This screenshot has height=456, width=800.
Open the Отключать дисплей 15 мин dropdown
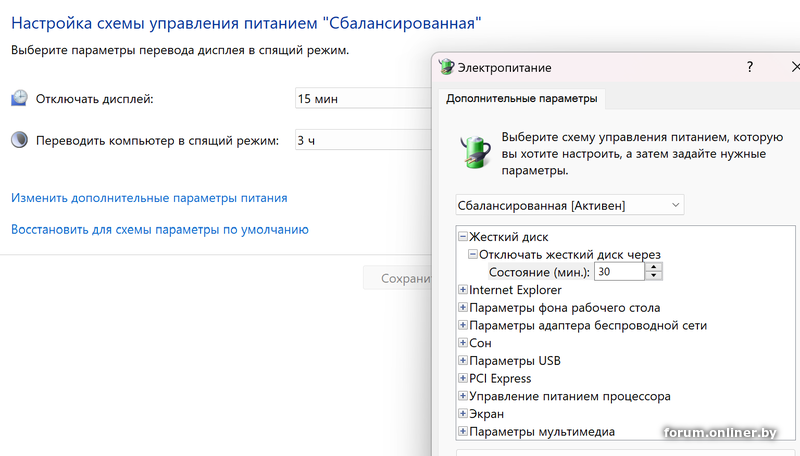coord(362,98)
